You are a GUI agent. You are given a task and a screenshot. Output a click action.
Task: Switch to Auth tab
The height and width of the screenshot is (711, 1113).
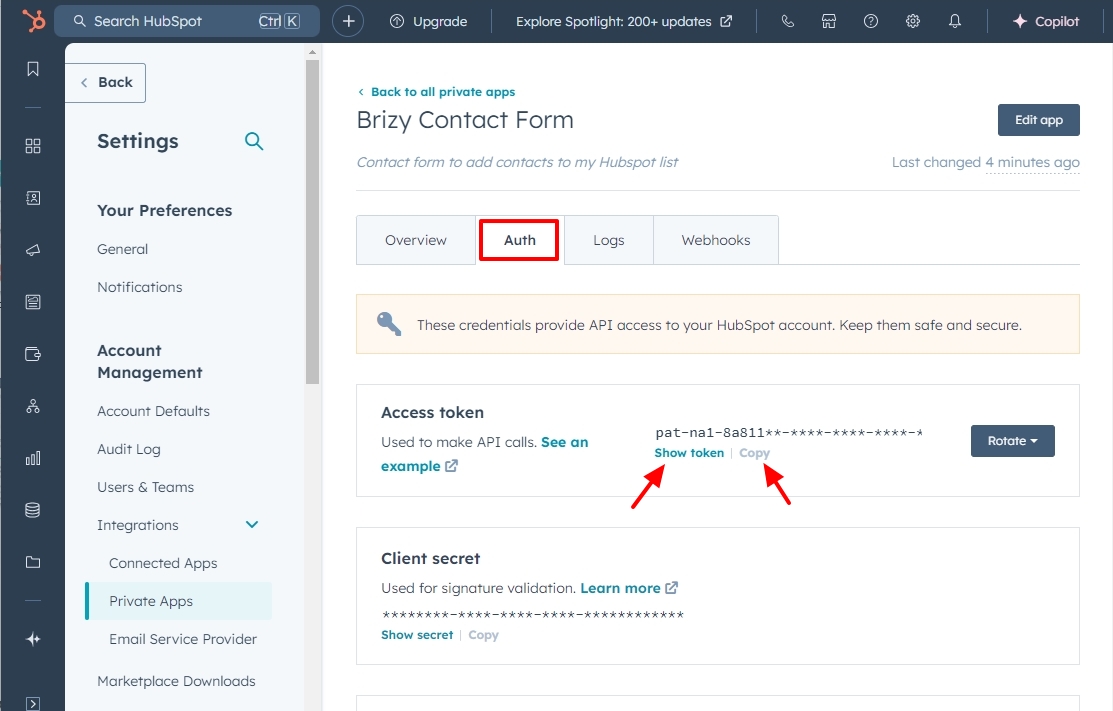(x=520, y=240)
